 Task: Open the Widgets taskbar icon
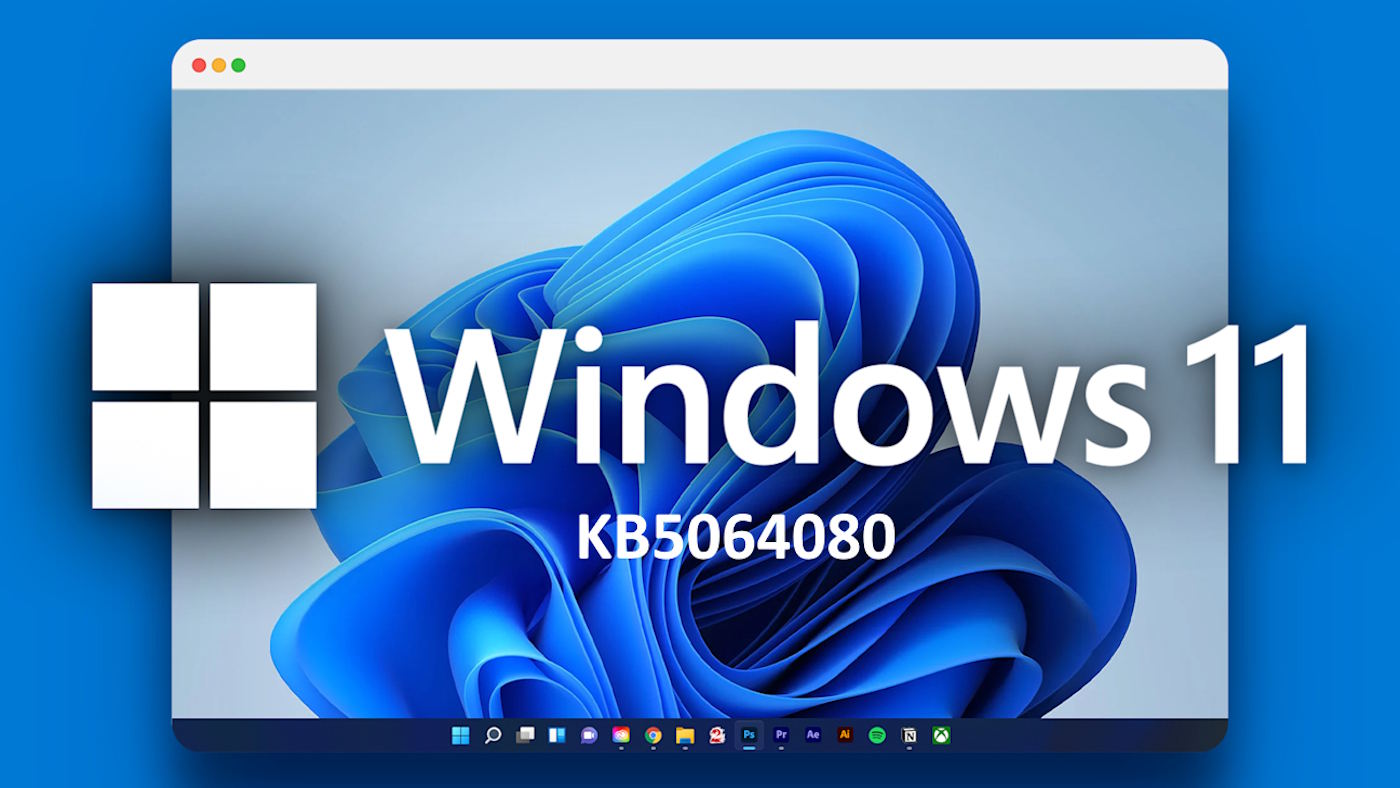coord(557,736)
